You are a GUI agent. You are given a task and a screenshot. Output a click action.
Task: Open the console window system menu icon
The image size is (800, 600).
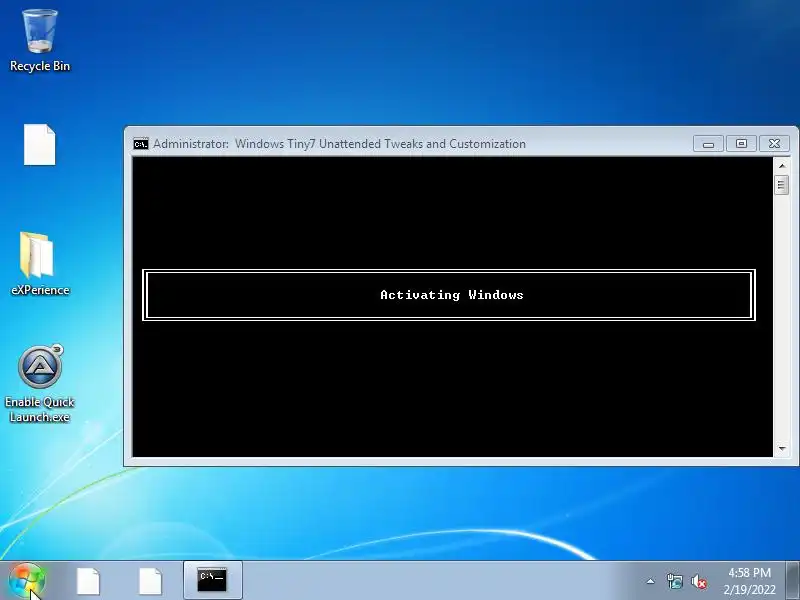(x=141, y=144)
